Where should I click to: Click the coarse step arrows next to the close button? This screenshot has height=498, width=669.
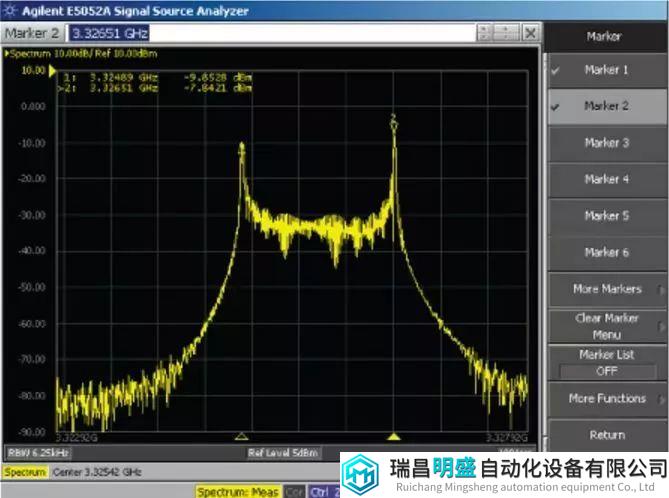506,33
